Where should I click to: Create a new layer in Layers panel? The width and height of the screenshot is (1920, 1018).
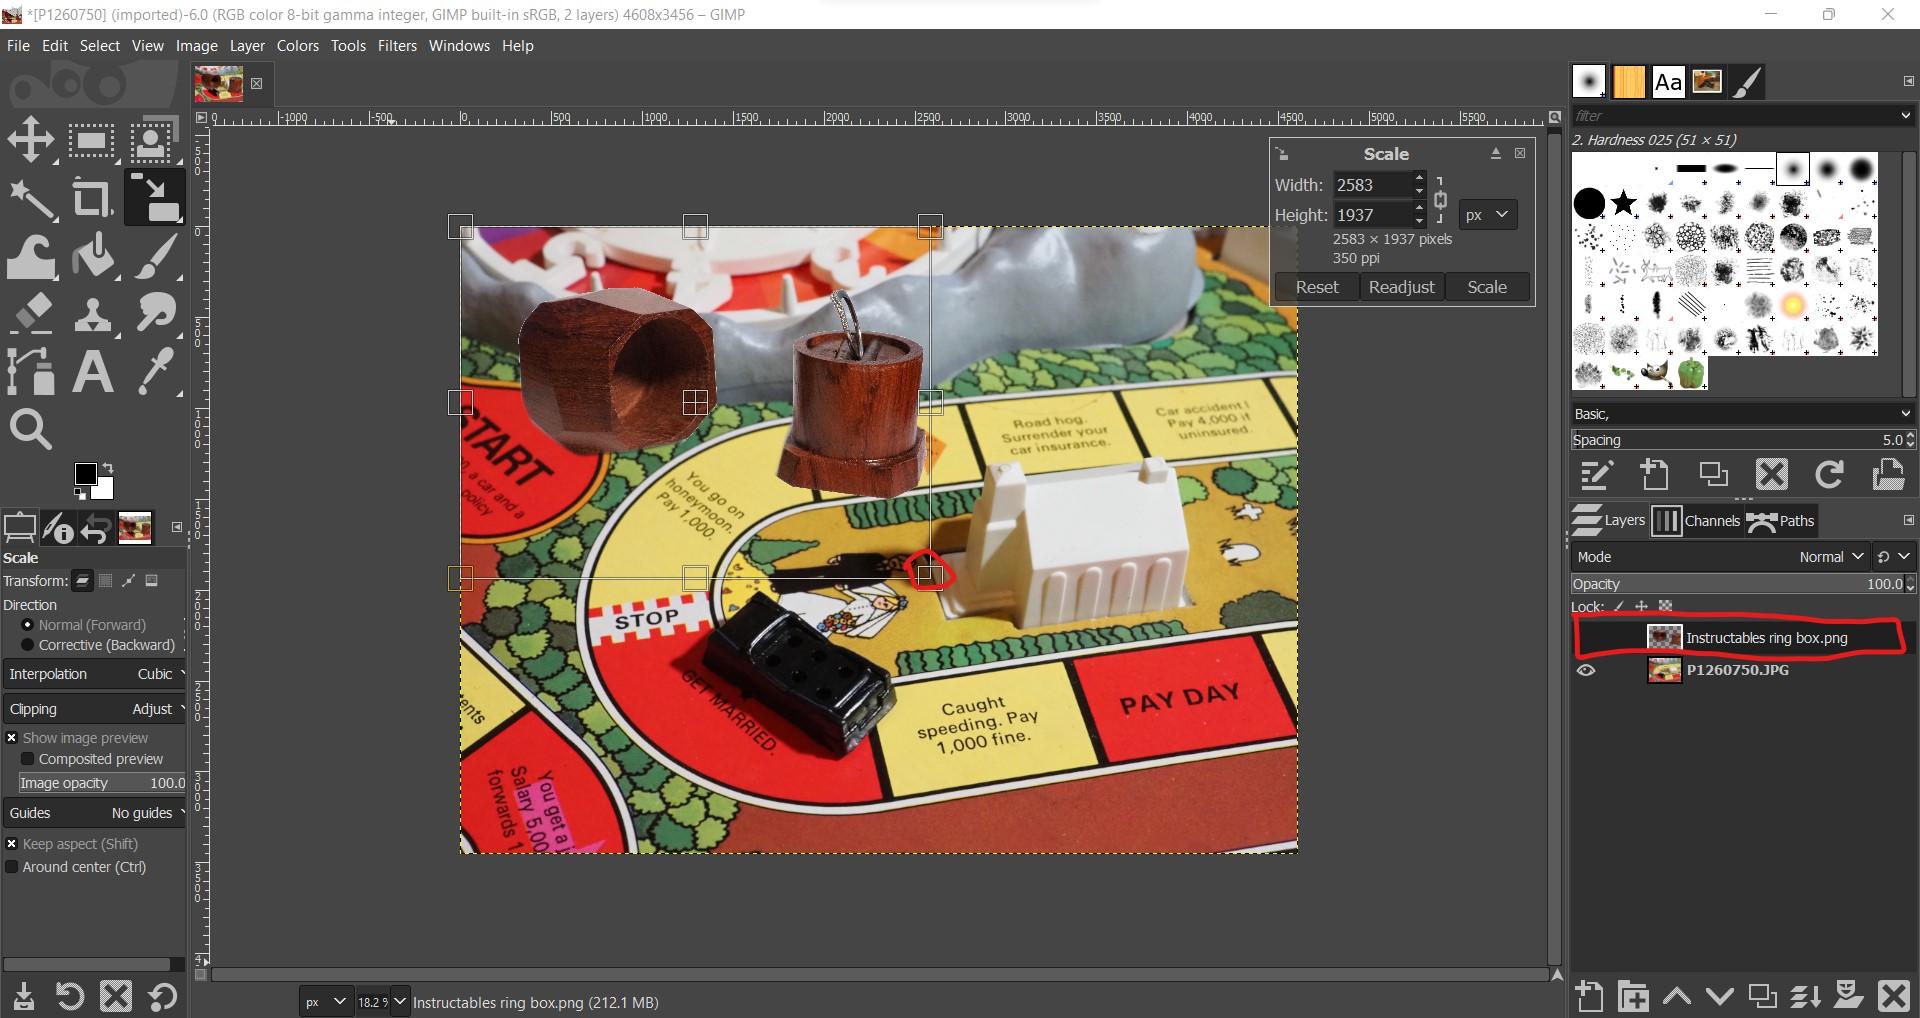click(x=1588, y=996)
